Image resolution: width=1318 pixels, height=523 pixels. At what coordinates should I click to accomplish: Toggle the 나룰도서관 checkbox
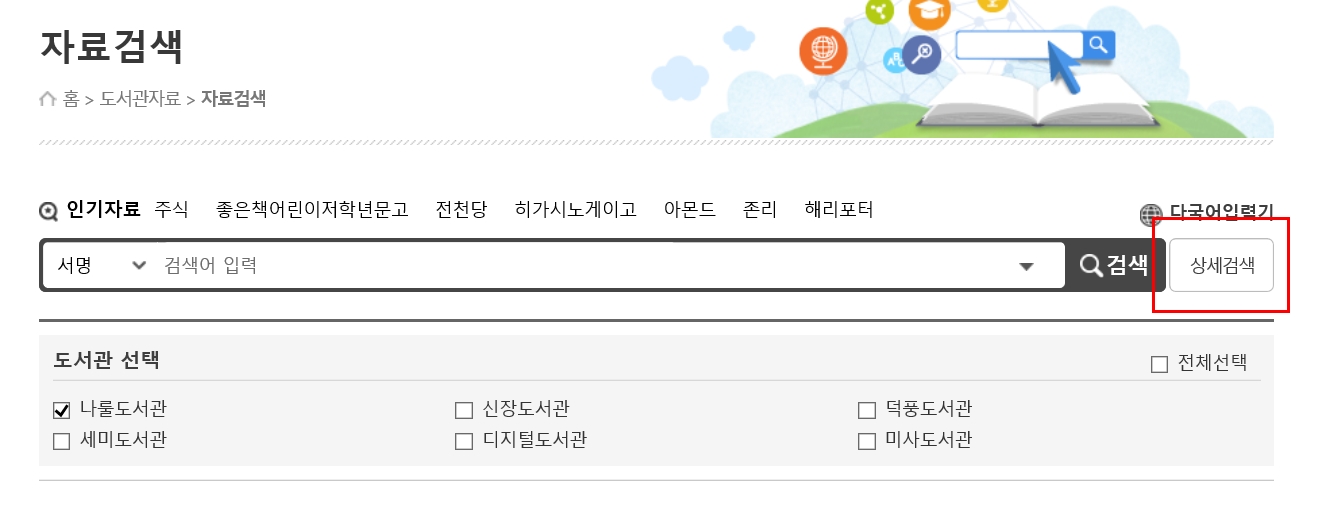62,410
